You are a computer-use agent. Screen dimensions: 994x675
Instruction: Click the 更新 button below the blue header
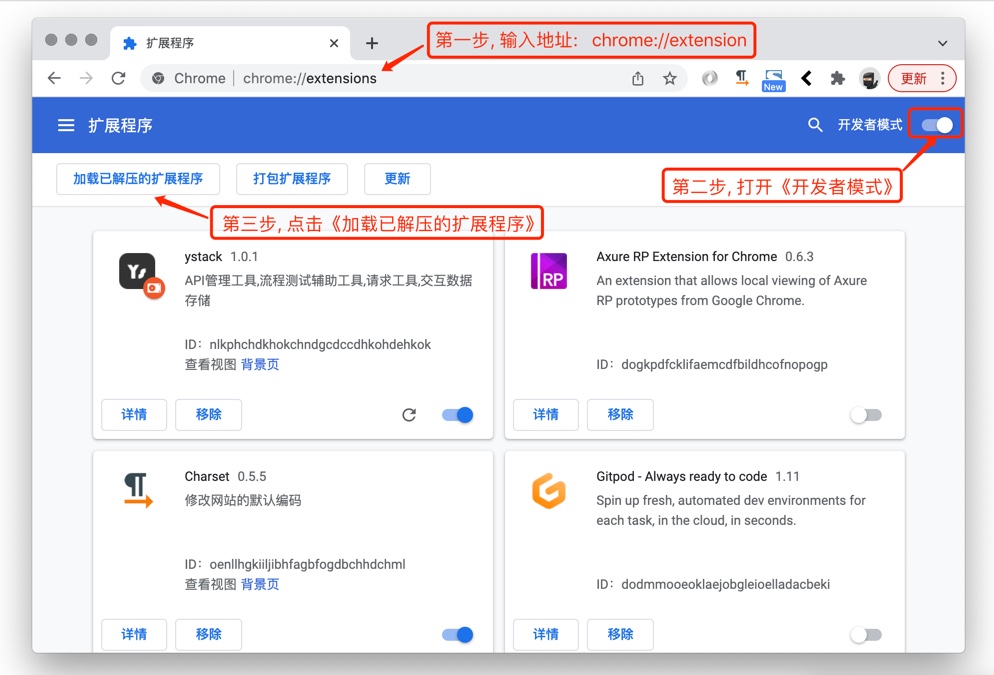pyautogui.click(x=397, y=179)
